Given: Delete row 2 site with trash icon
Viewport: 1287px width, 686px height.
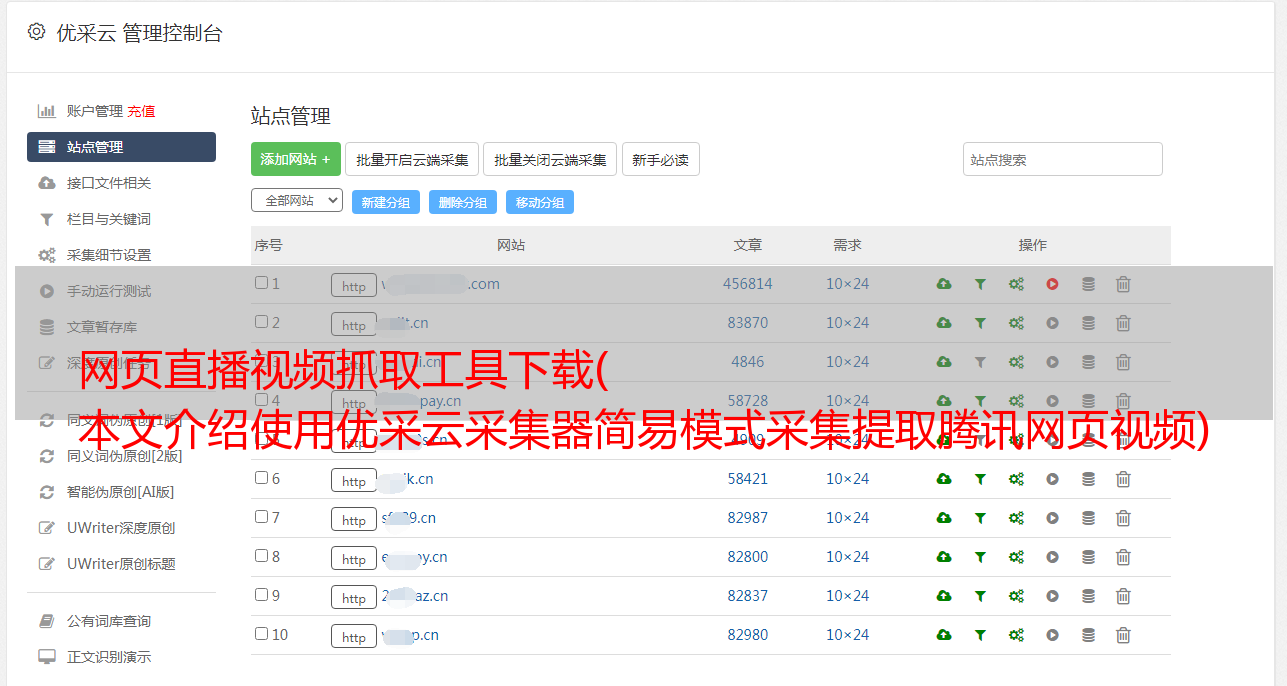Looking at the screenshot, I should (1123, 323).
